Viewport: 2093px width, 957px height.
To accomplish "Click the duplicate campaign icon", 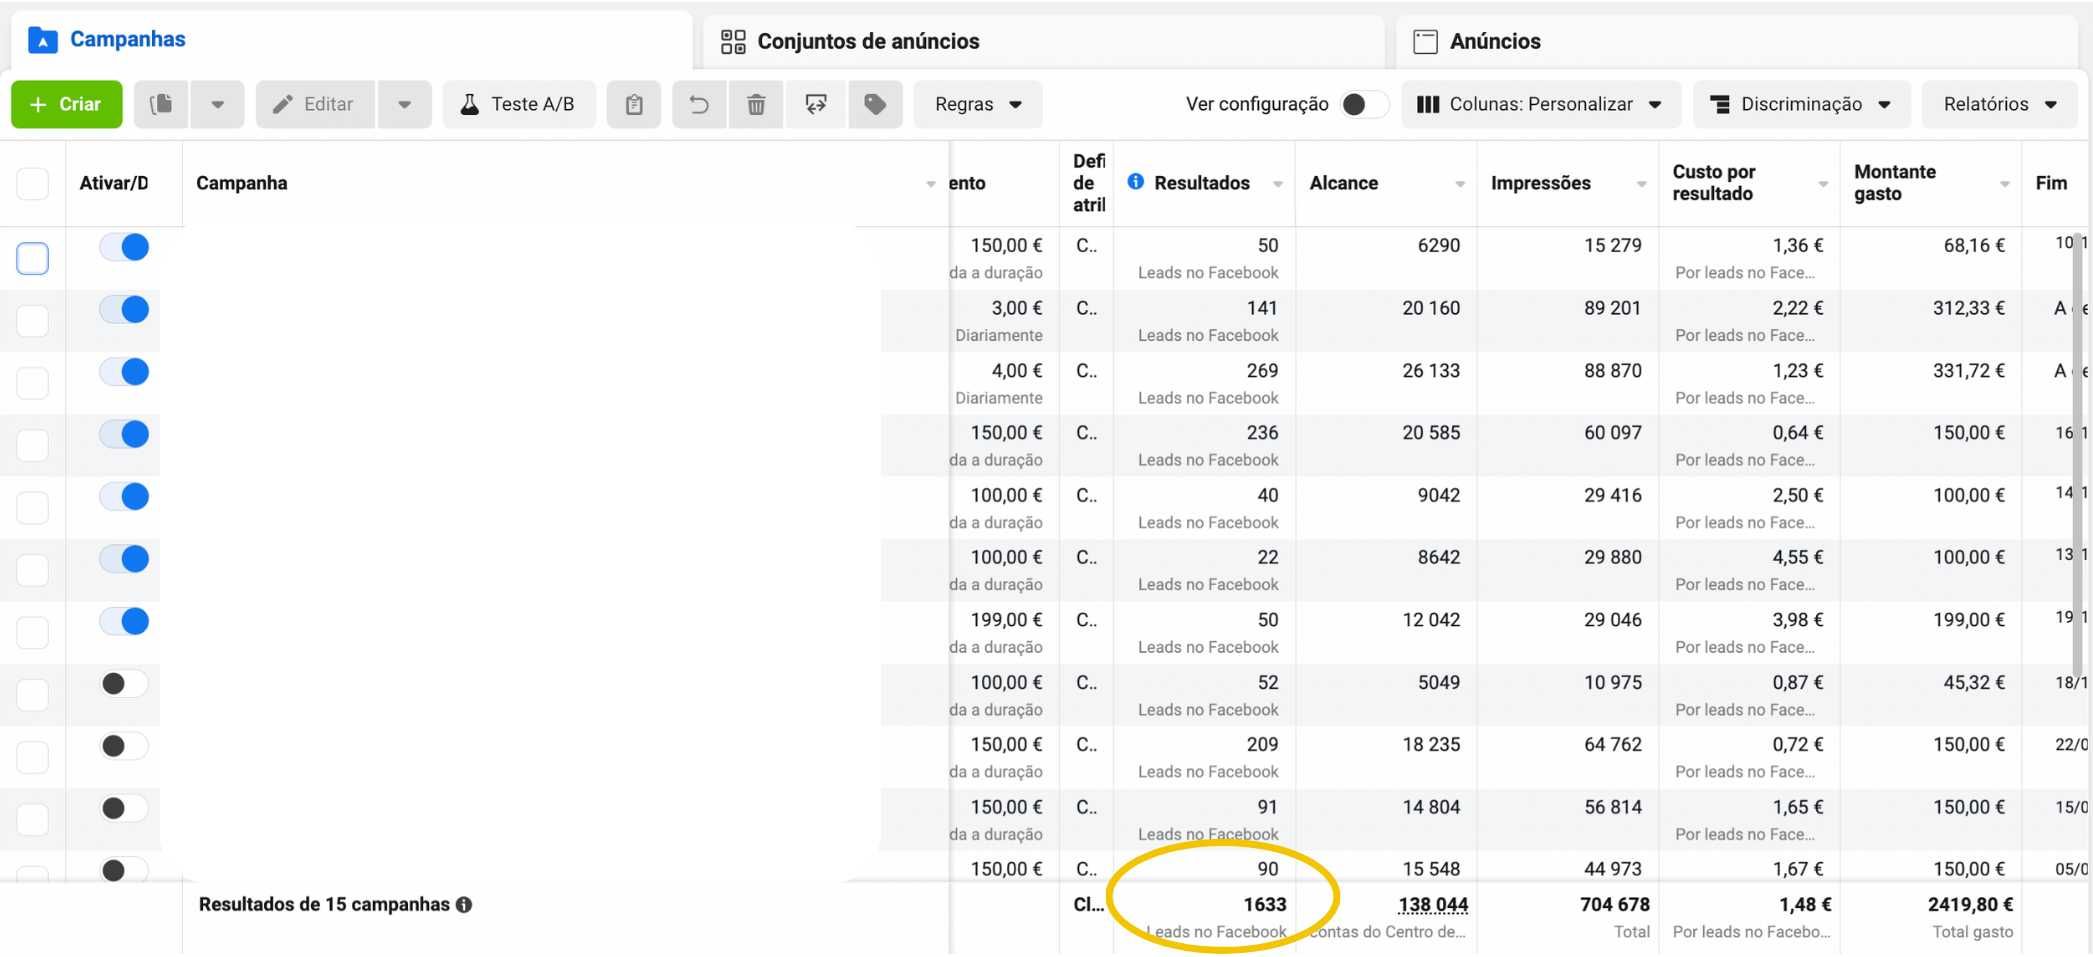I will pos(161,104).
